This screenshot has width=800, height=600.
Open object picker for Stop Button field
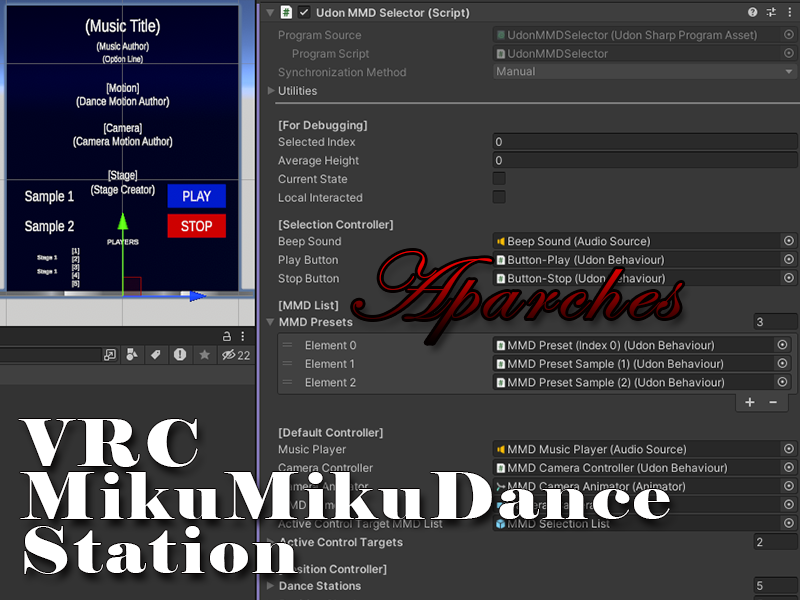click(x=789, y=278)
